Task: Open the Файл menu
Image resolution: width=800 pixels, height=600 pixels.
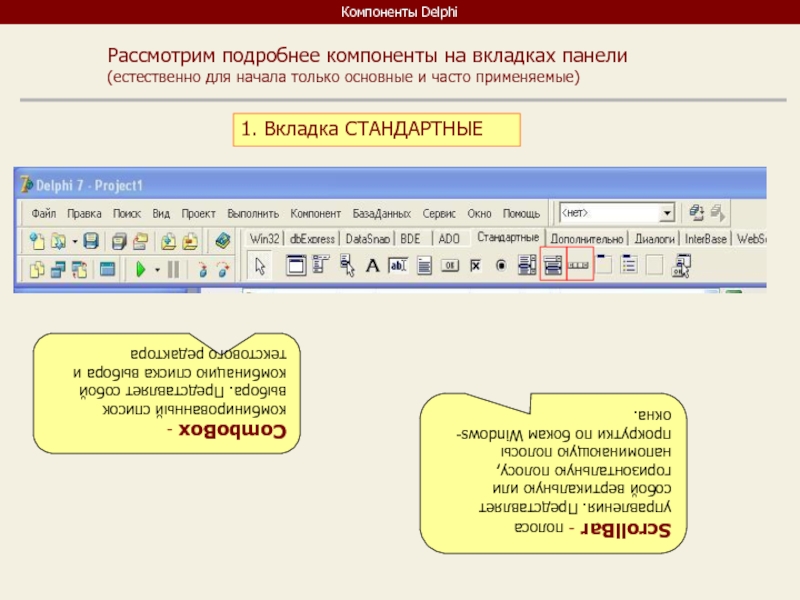Action: point(44,213)
